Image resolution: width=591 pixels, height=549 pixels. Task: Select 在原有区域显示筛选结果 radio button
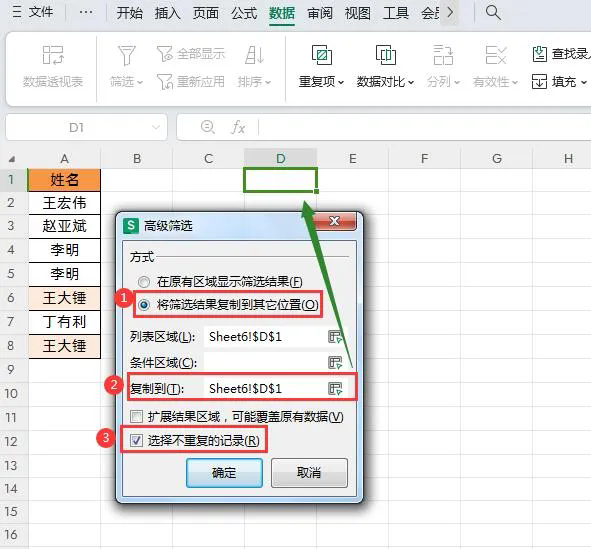(x=144, y=281)
